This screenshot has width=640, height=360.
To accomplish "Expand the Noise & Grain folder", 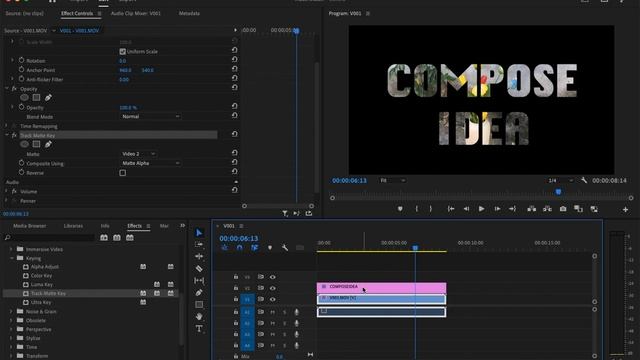I will pos(11,311).
